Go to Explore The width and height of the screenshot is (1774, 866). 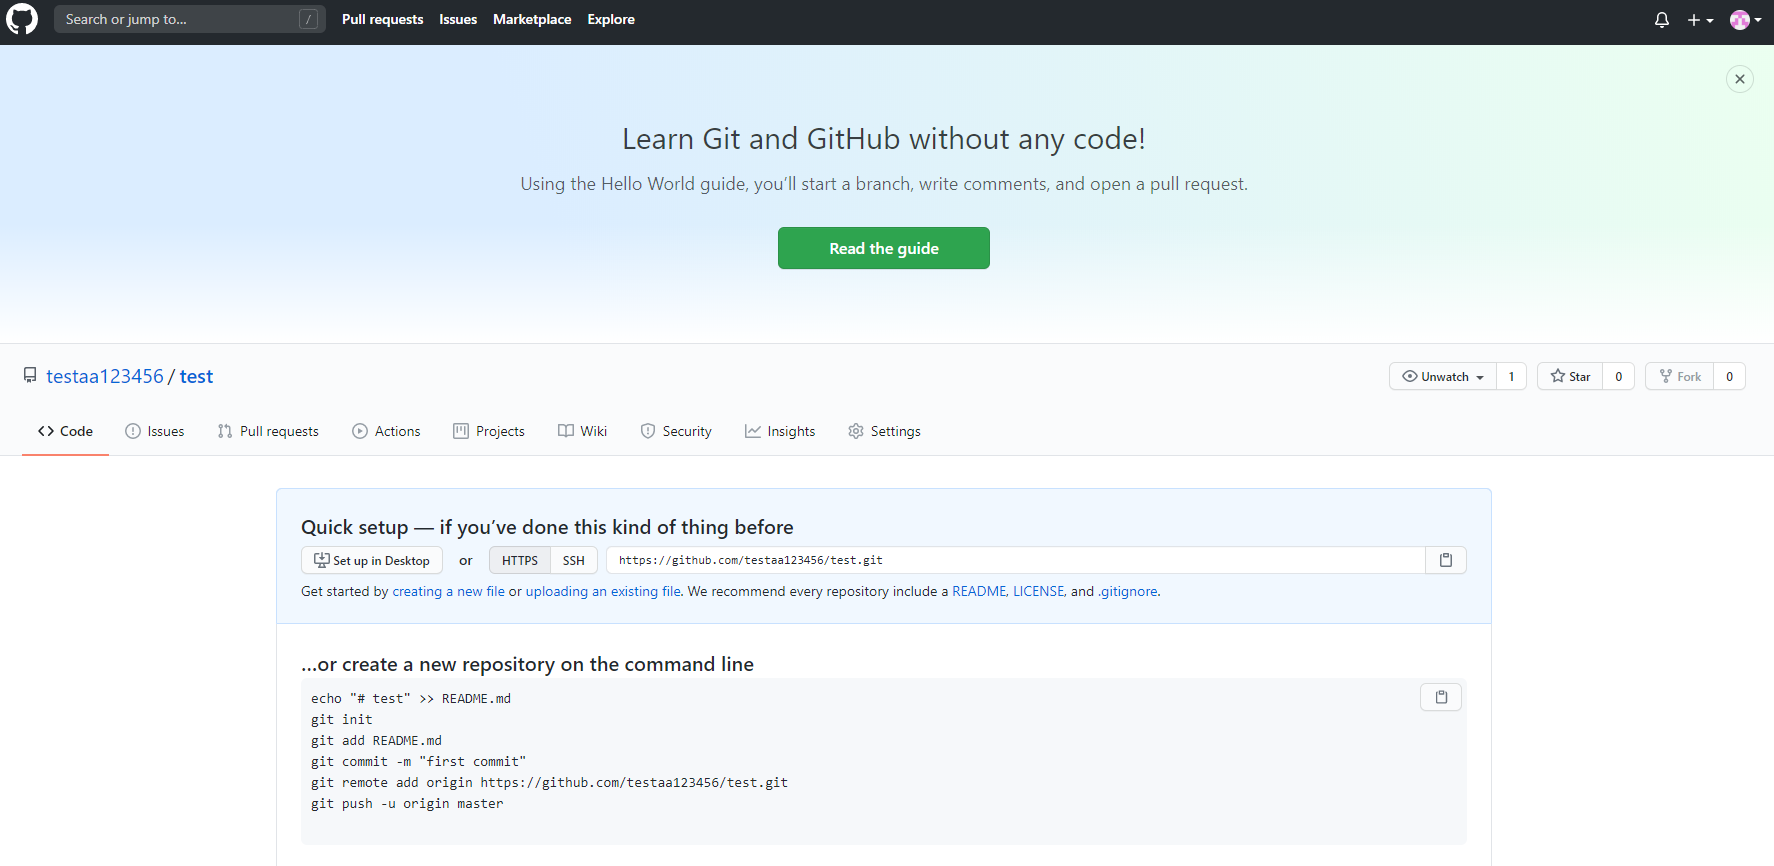611,19
